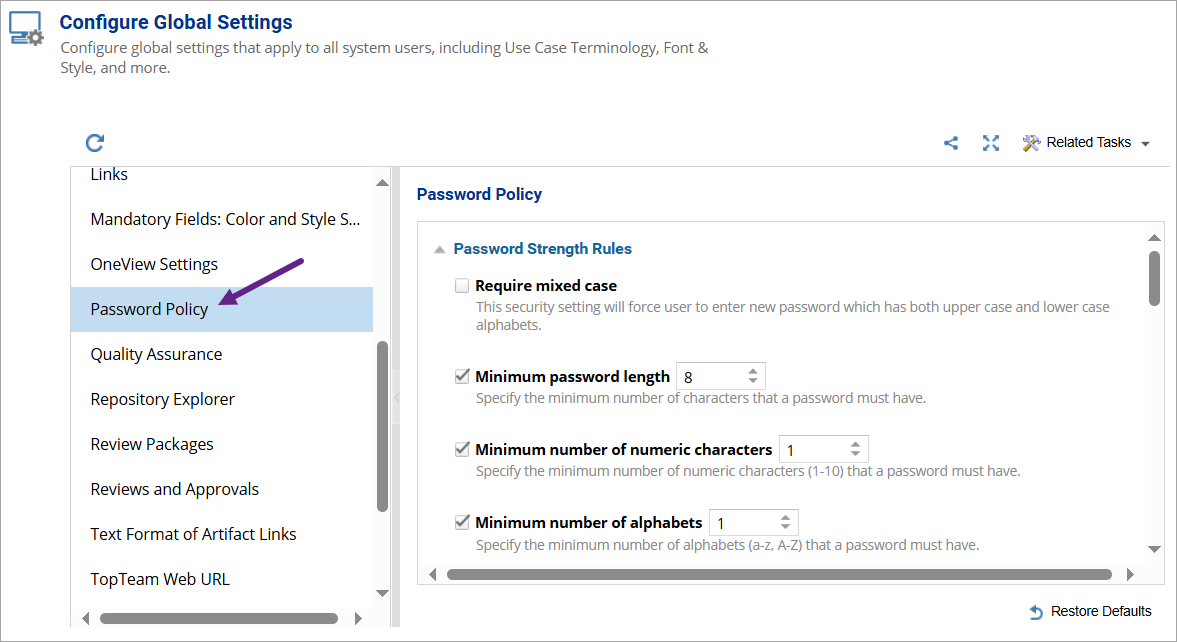Select Quality Assurance in settings list
The height and width of the screenshot is (642, 1177).
click(156, 354)
